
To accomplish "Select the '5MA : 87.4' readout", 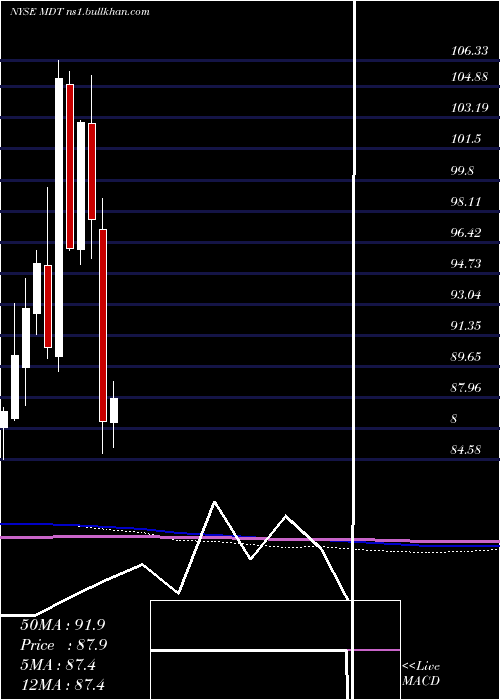I will 58,665.
